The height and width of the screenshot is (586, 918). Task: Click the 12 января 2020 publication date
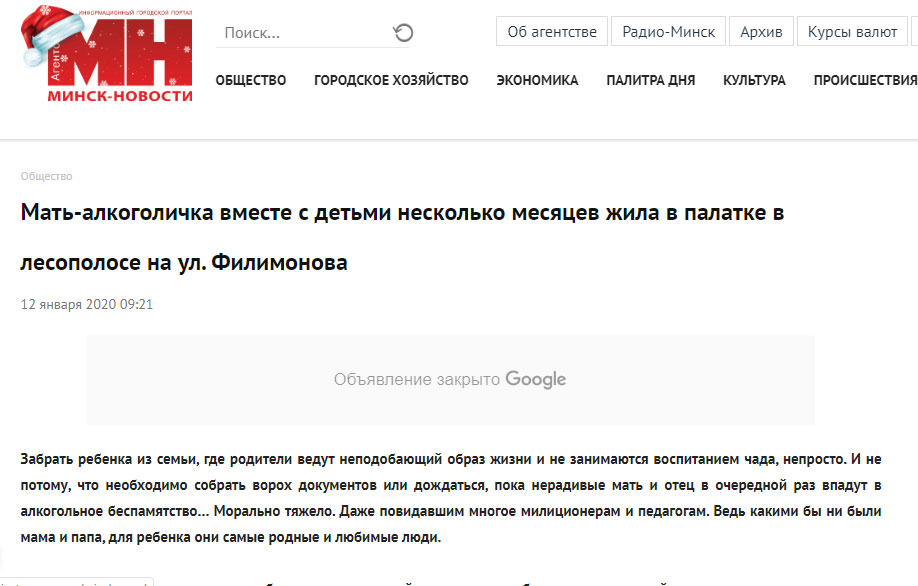86,304
